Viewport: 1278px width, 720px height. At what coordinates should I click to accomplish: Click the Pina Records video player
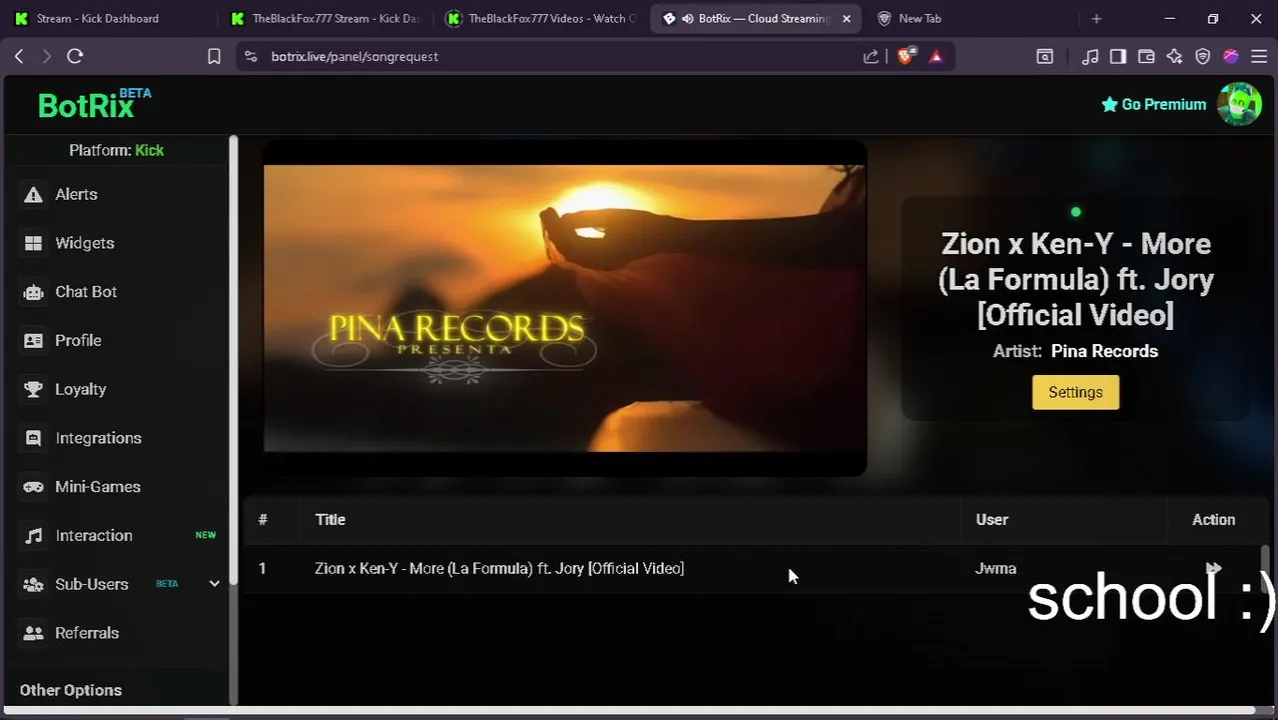click(564, 308)
